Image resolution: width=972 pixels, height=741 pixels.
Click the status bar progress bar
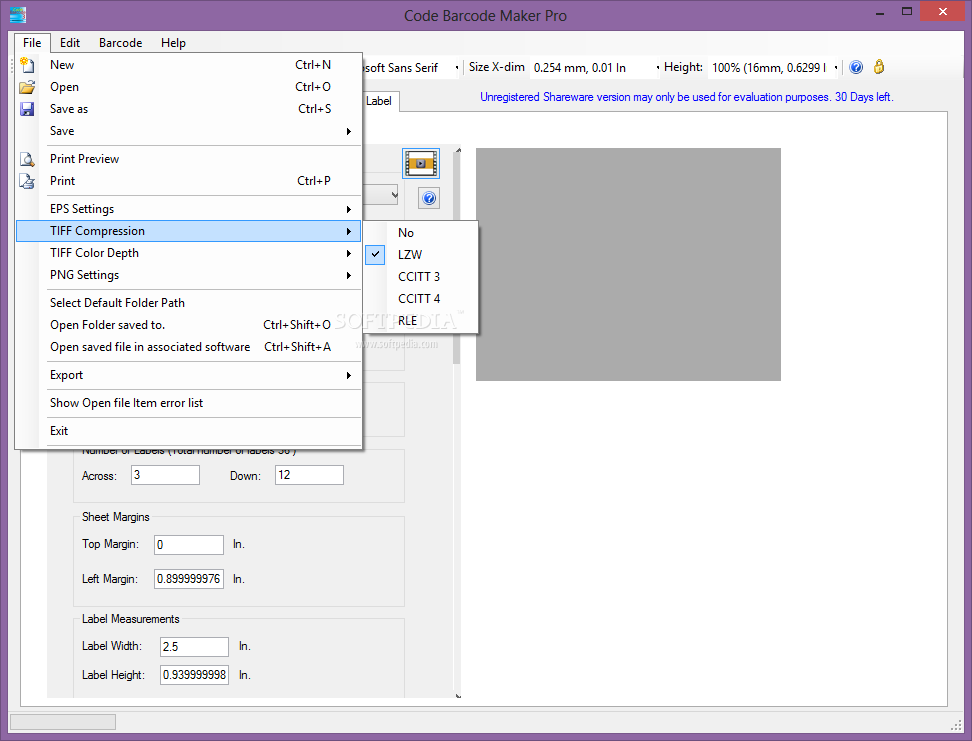(x=63, y=722)
